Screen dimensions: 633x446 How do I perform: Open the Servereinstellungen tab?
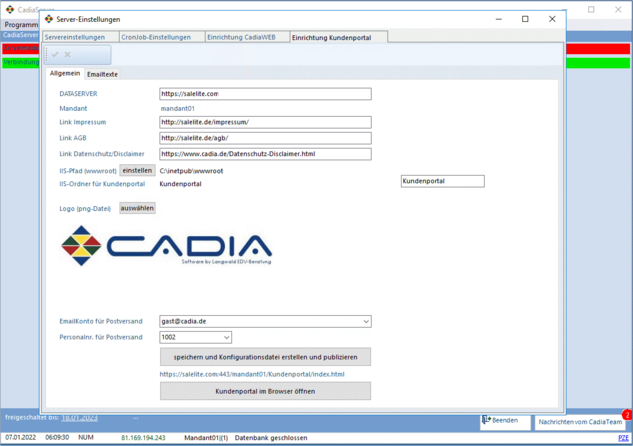pos(80,37)
